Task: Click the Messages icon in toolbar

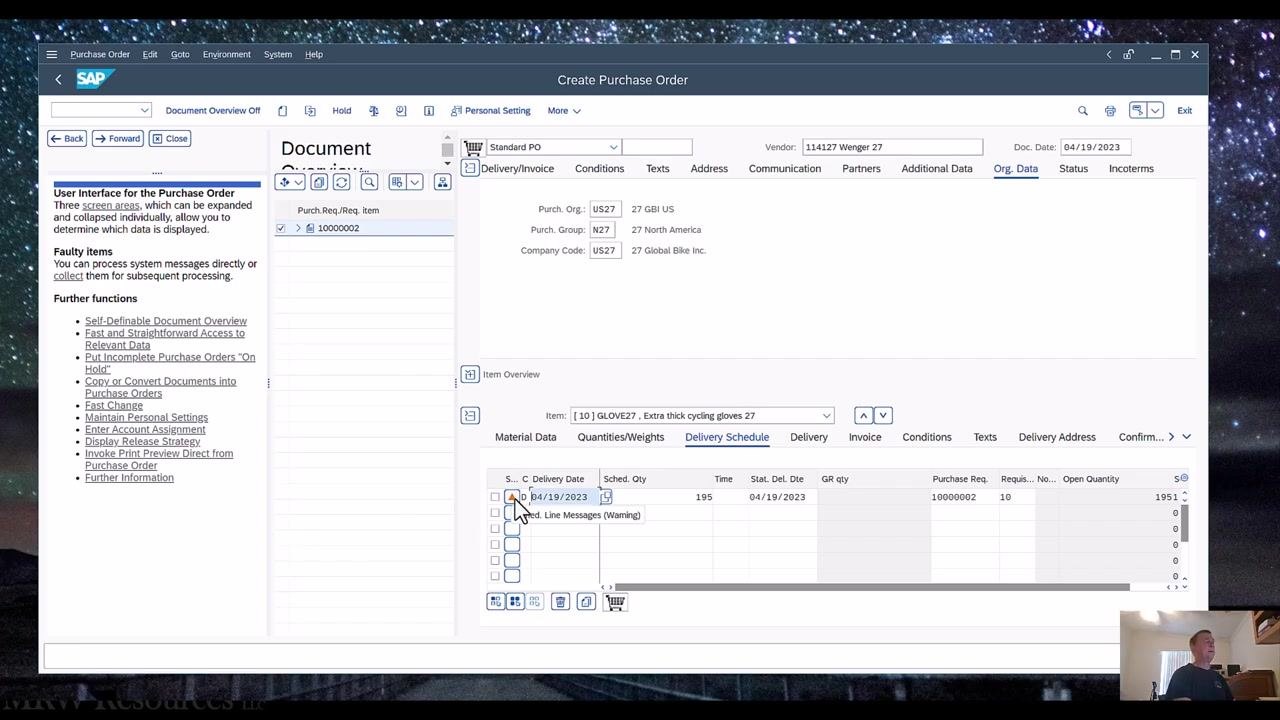Action: [401, 111]
